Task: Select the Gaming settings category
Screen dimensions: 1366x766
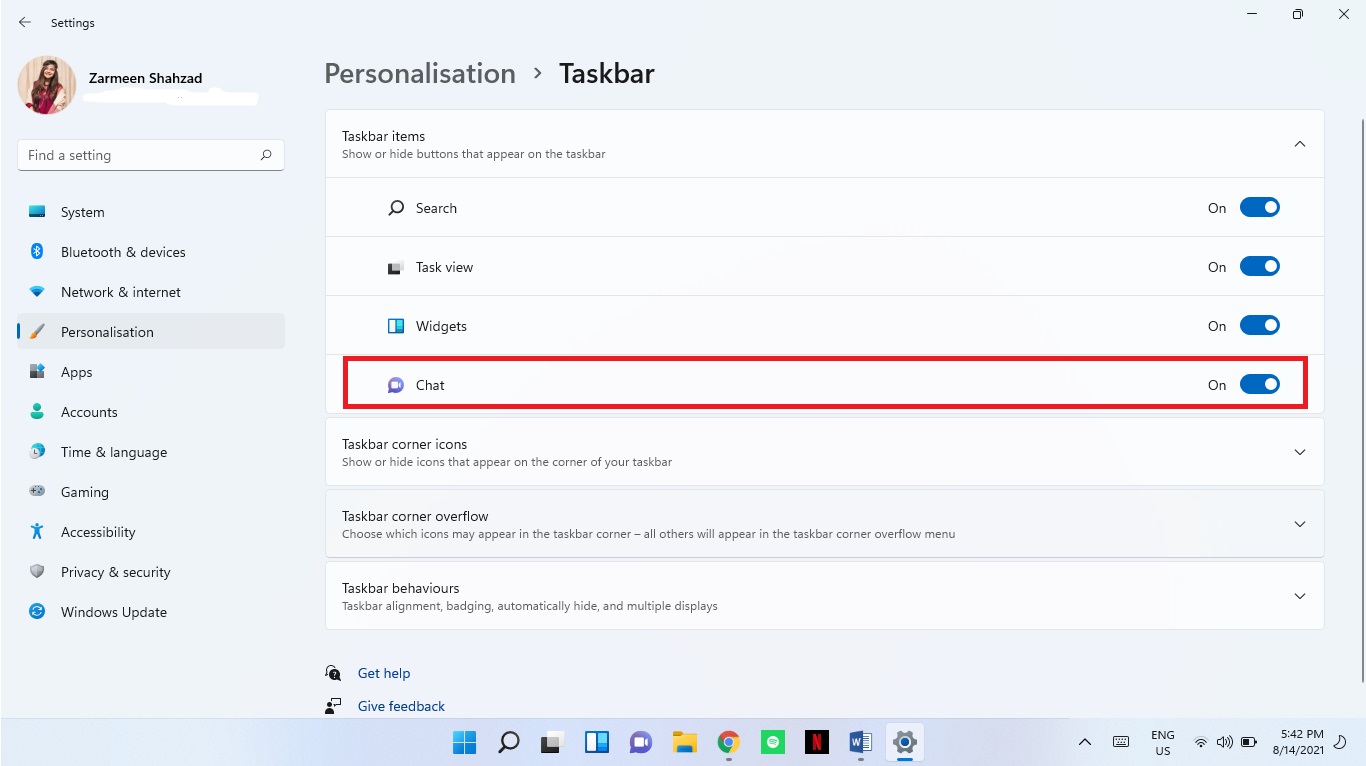Action: click(85, 491)
